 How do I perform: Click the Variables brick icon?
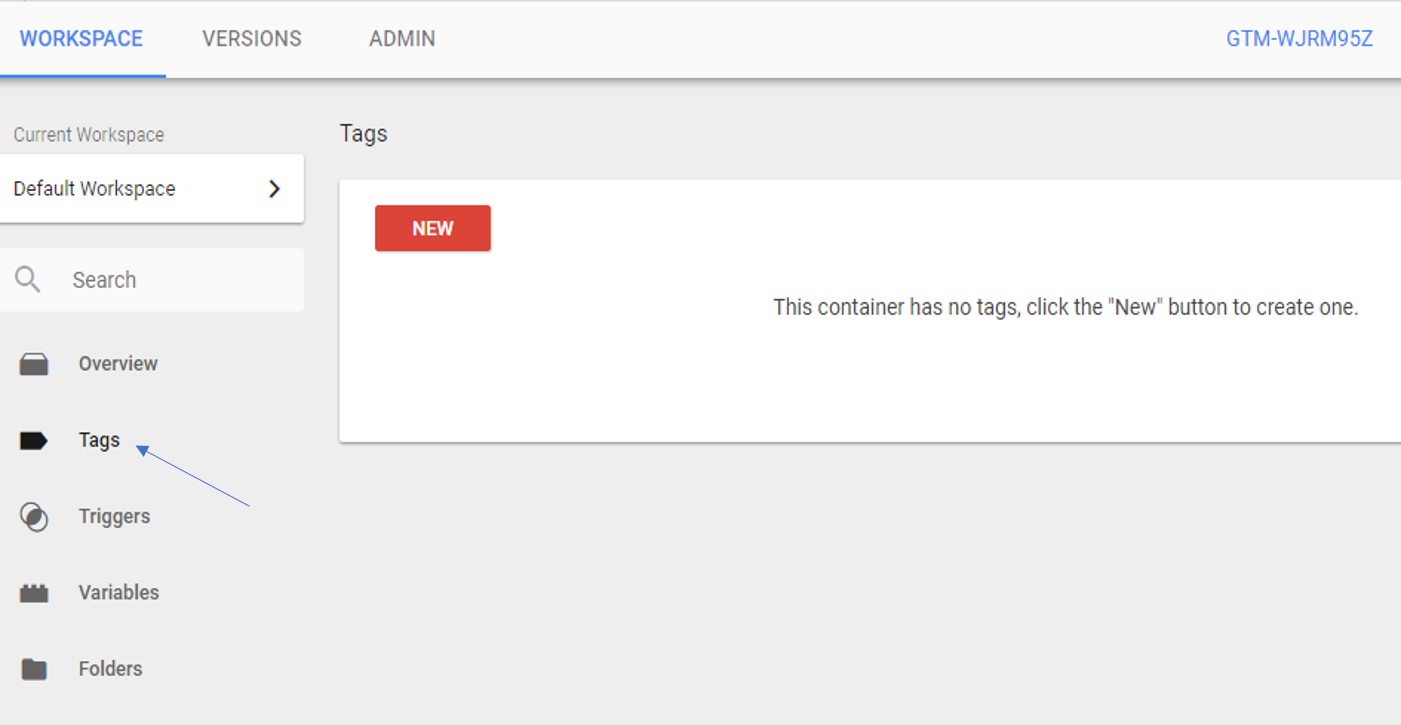34,593
